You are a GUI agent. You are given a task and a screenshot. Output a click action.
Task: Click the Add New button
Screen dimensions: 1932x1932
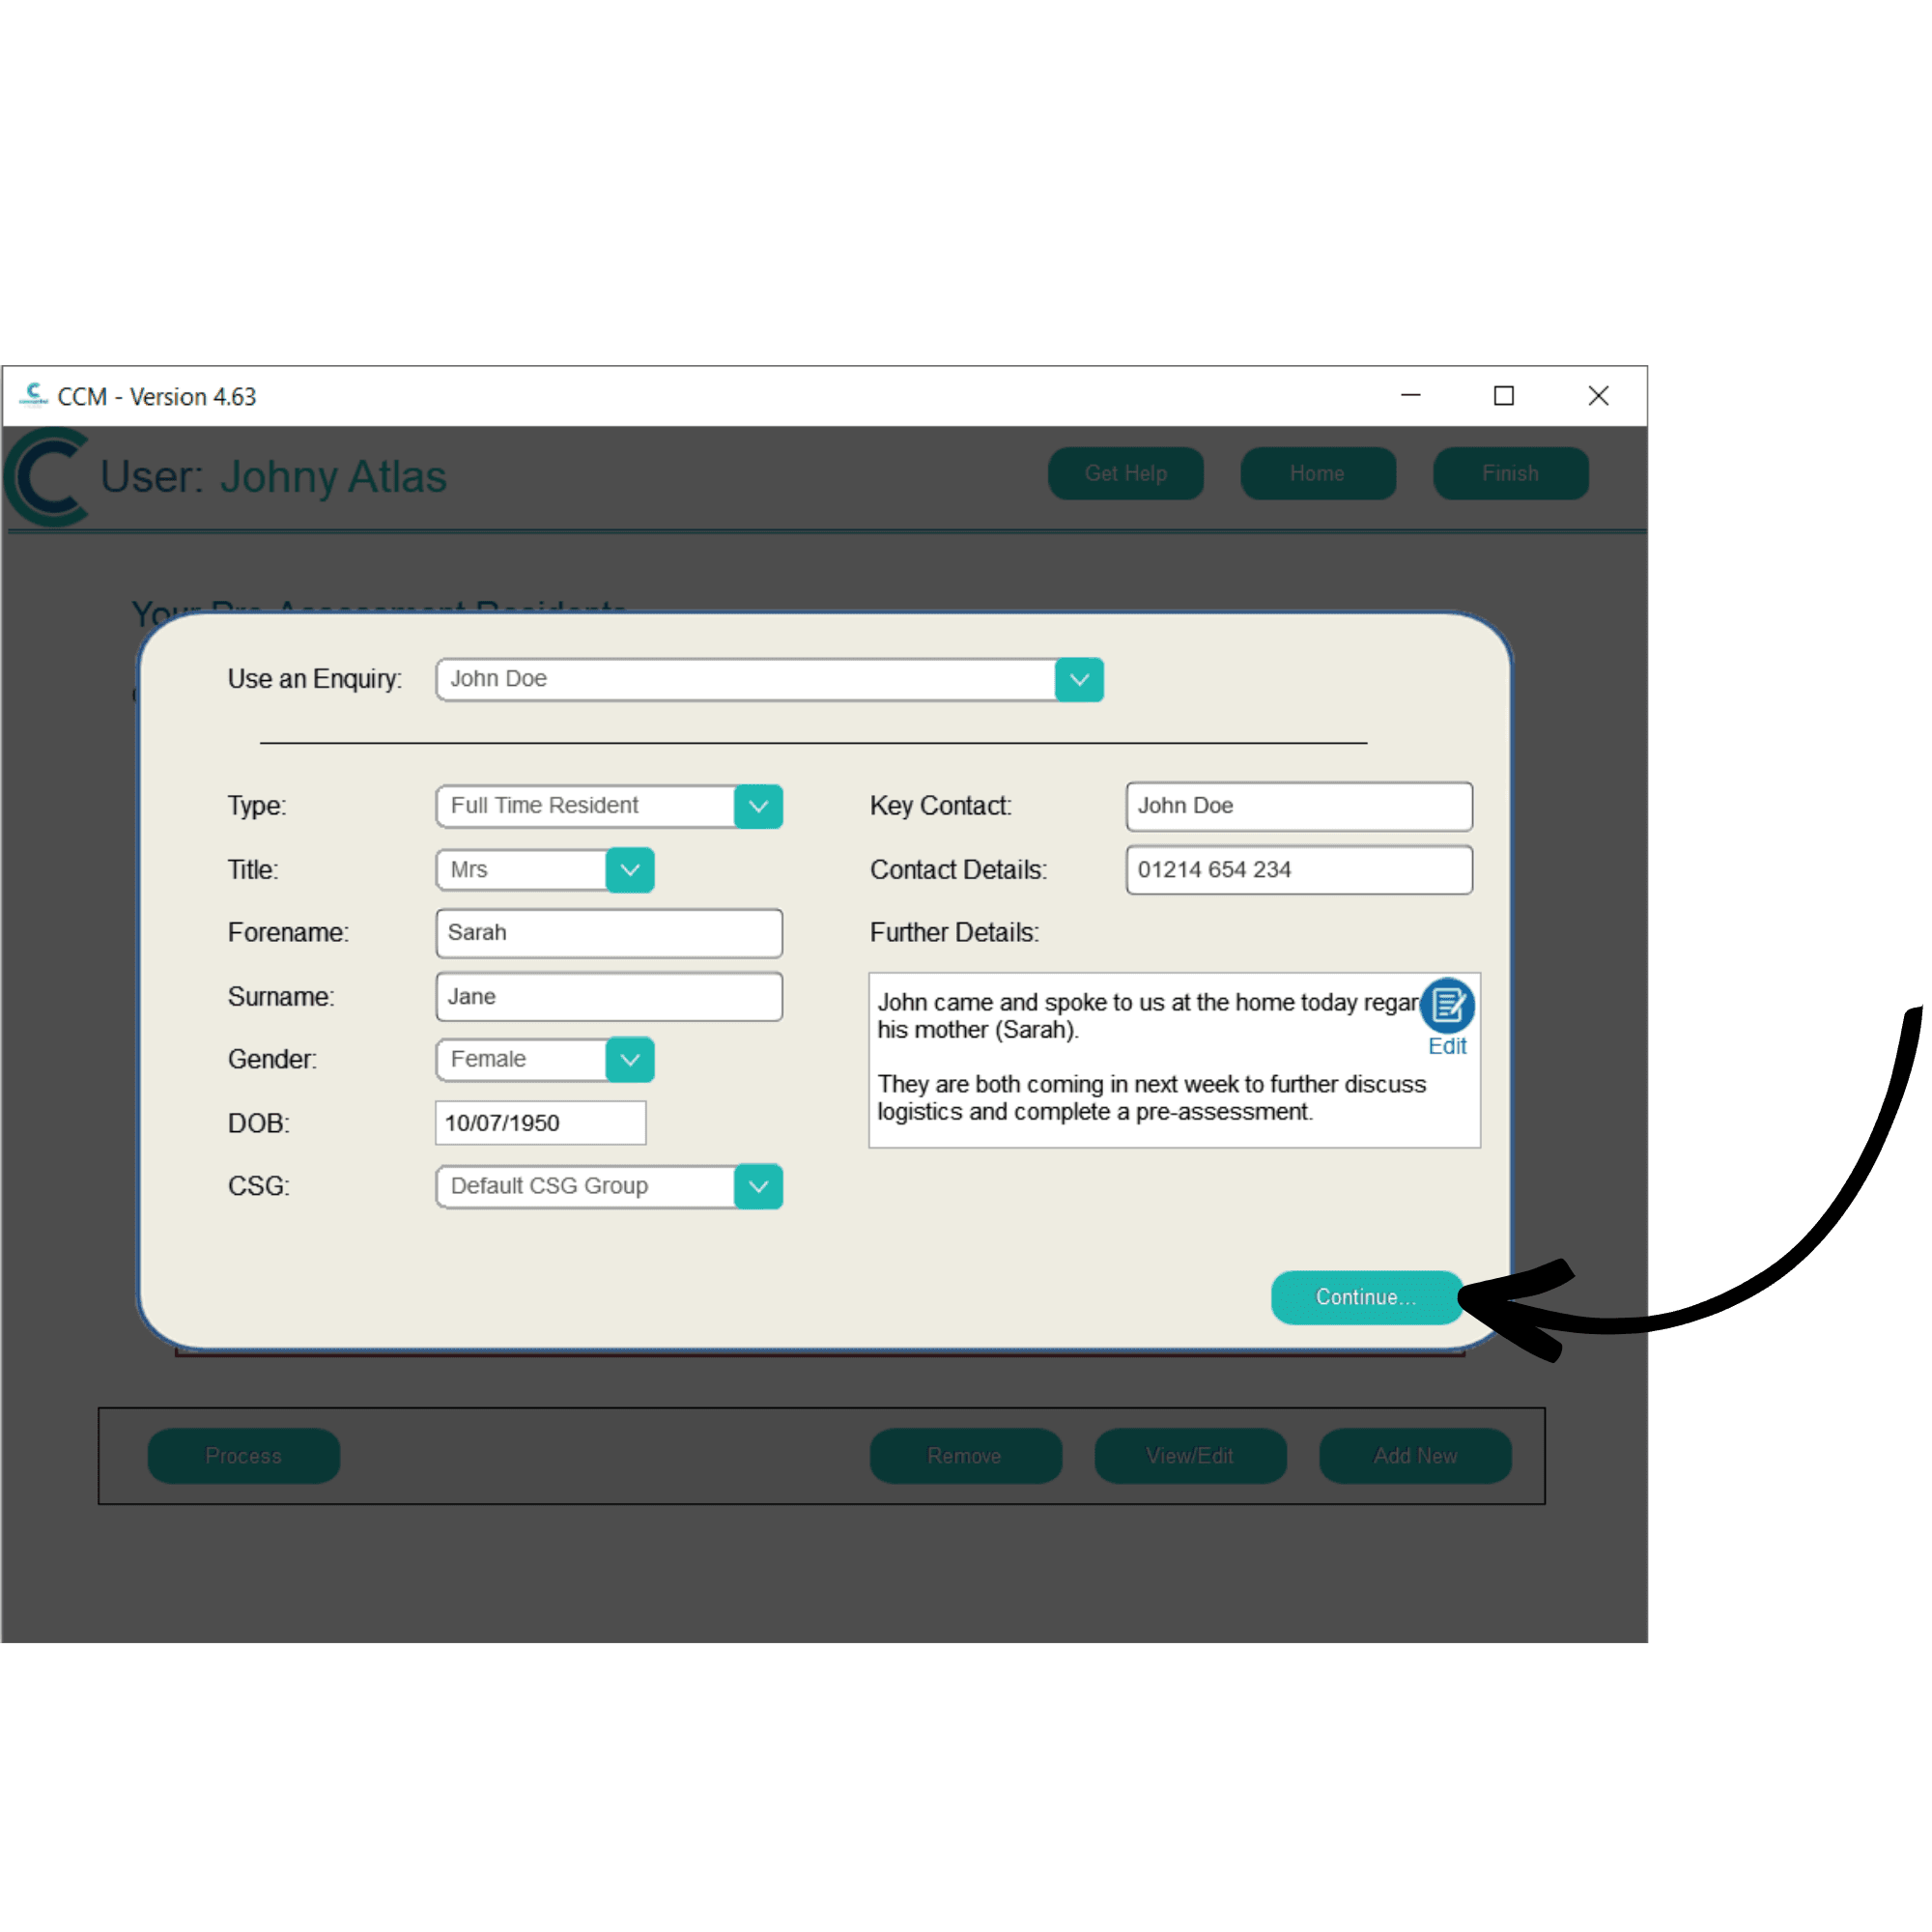coord(1414,1456)
